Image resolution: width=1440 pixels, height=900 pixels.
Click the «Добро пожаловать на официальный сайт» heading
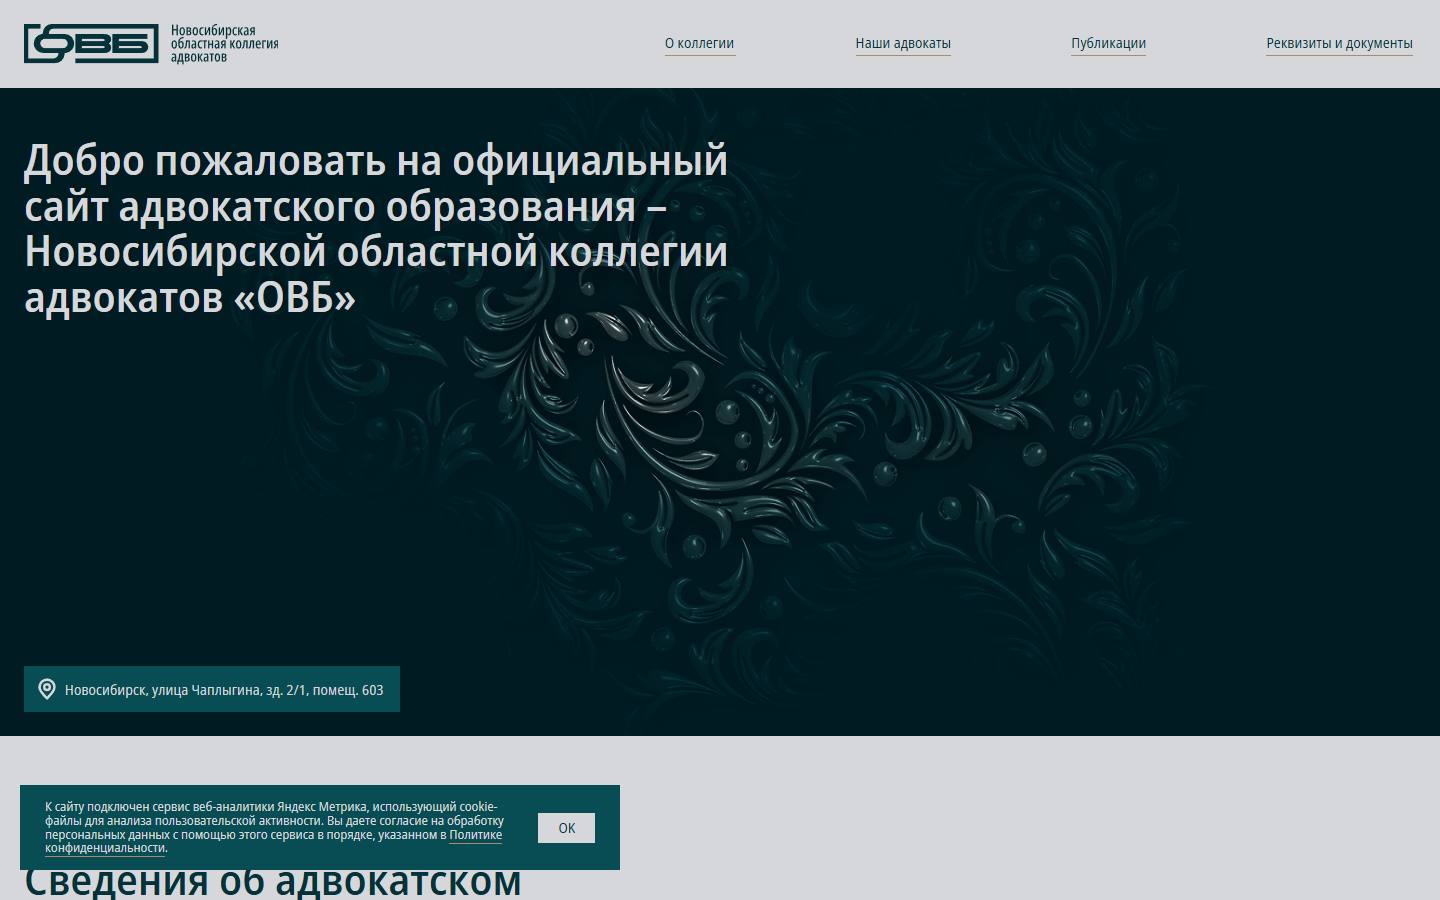pyautogui.click(x=376, y=229)
